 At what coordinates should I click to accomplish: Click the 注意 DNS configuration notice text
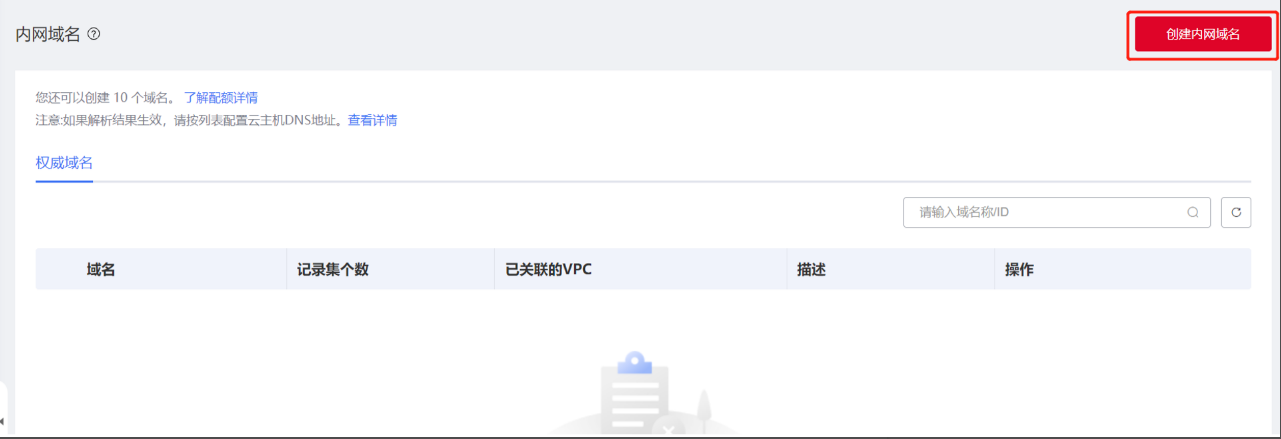coord(190,120)
